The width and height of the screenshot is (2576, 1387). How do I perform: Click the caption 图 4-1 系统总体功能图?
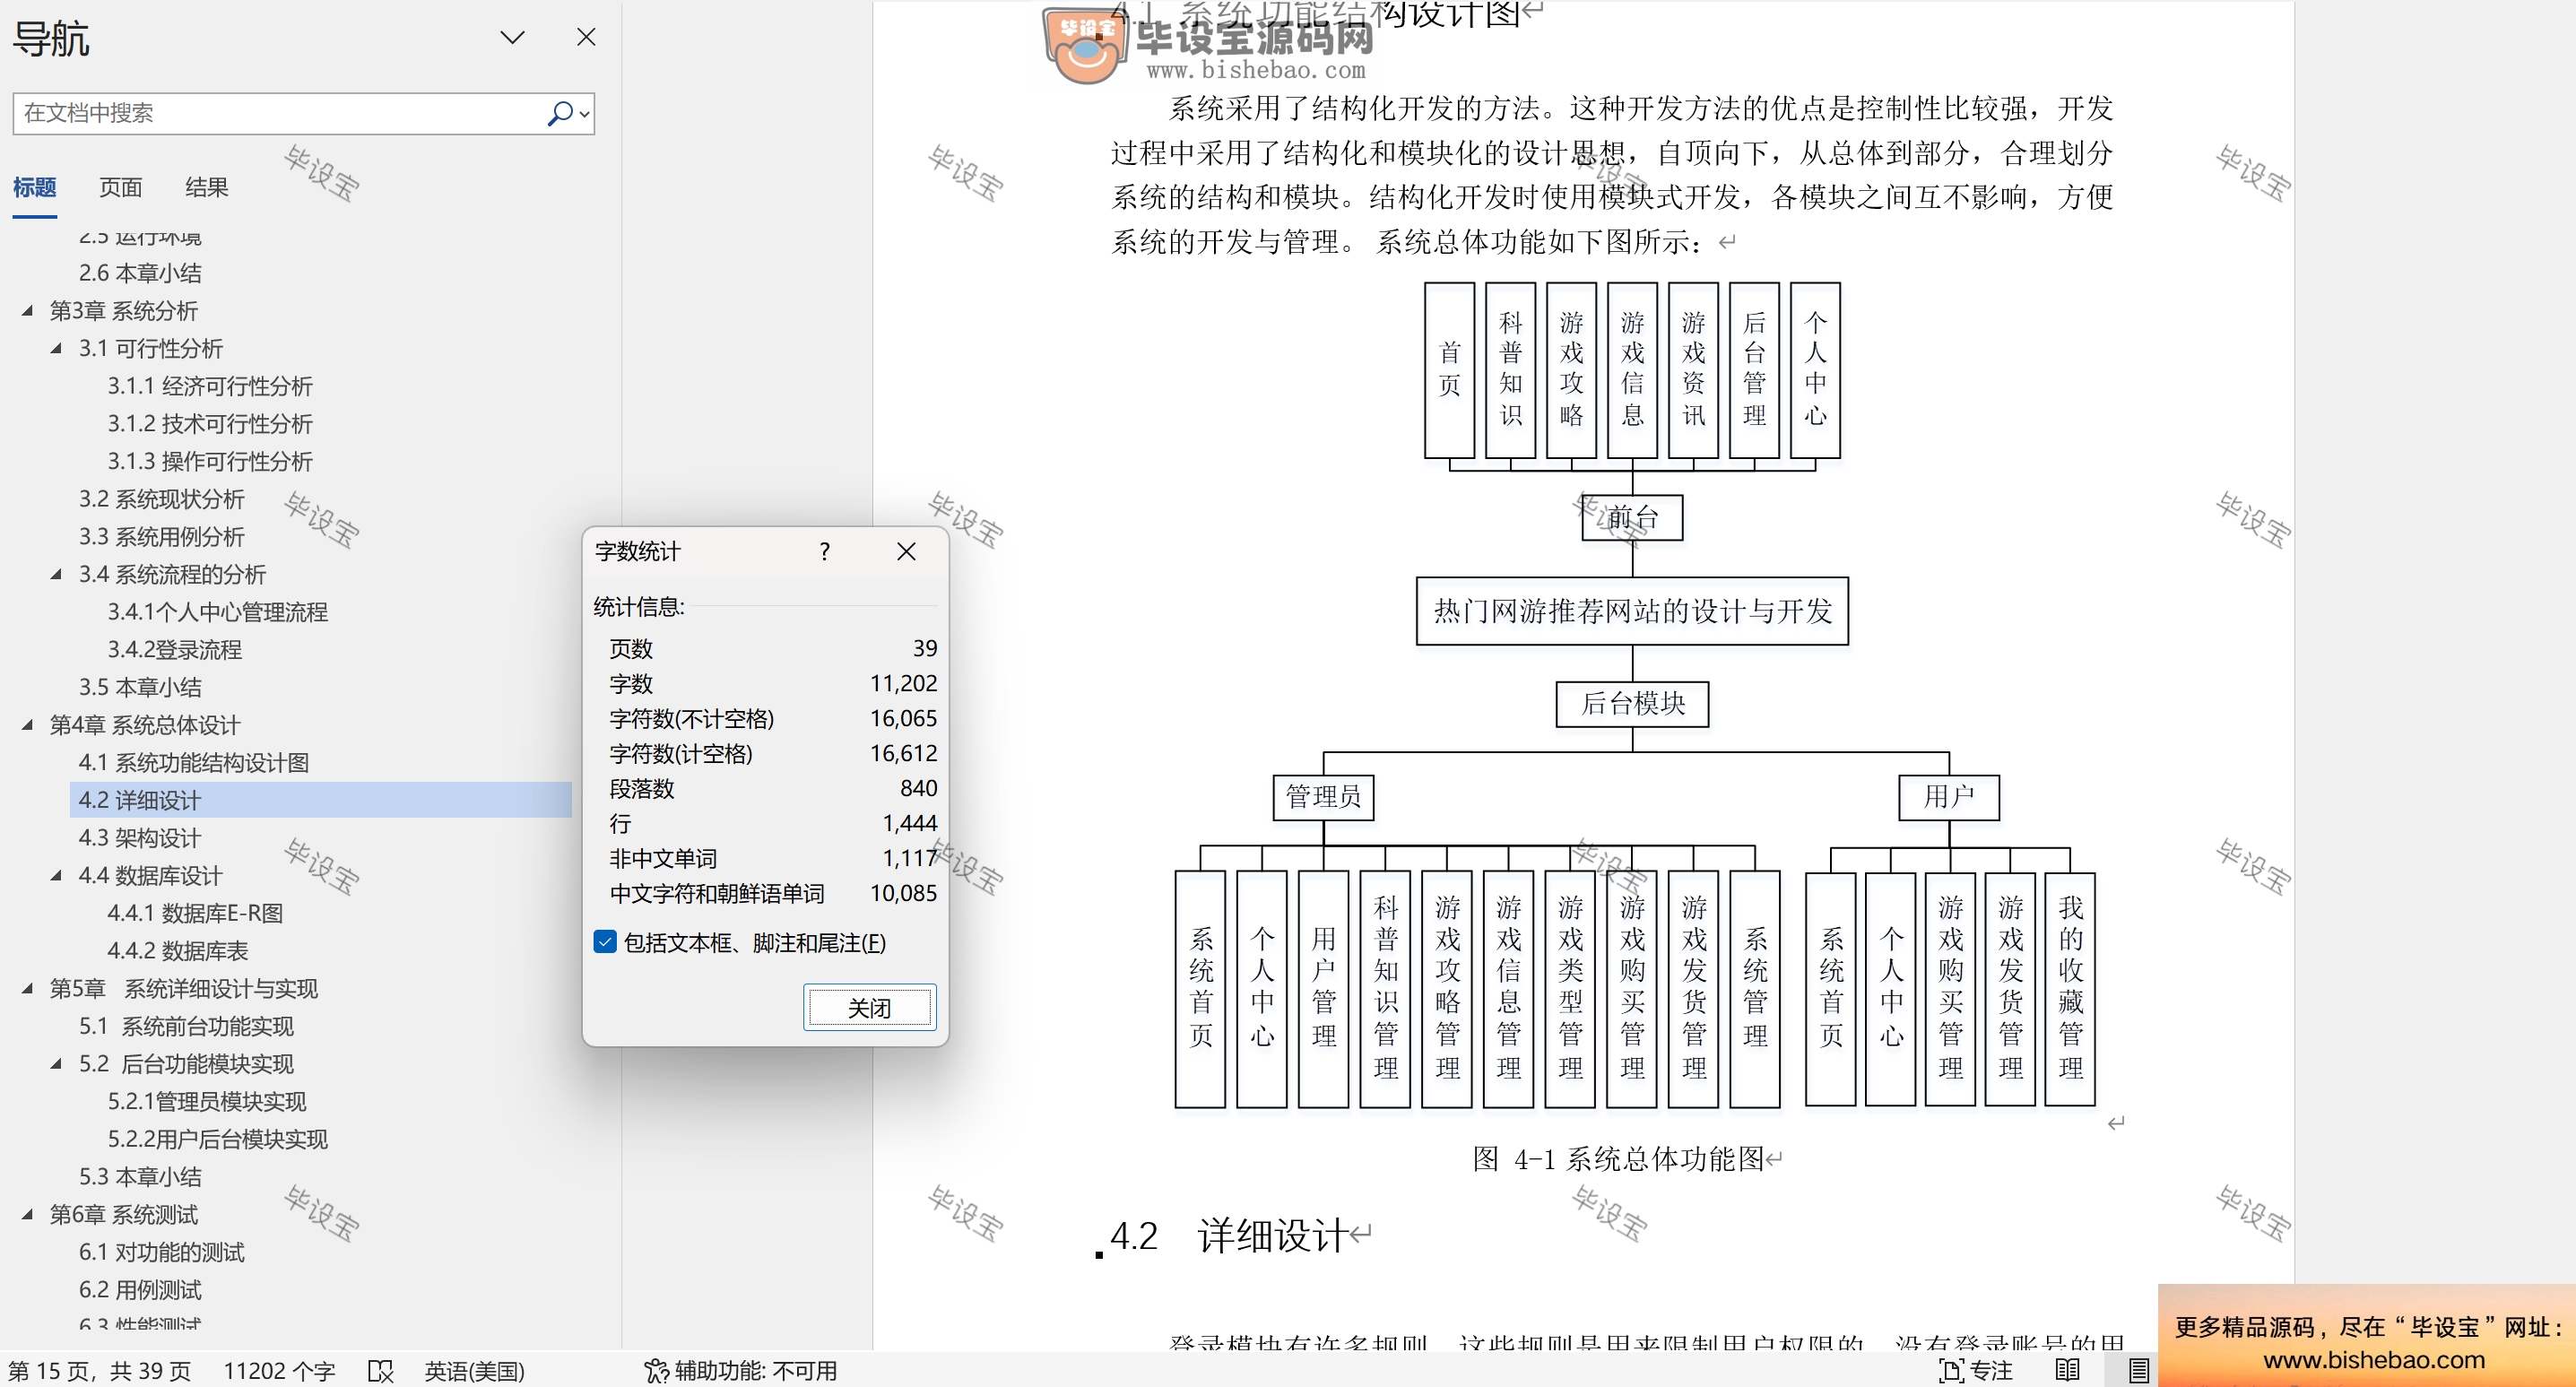pyautogui.click(x=1620, y=1159)
